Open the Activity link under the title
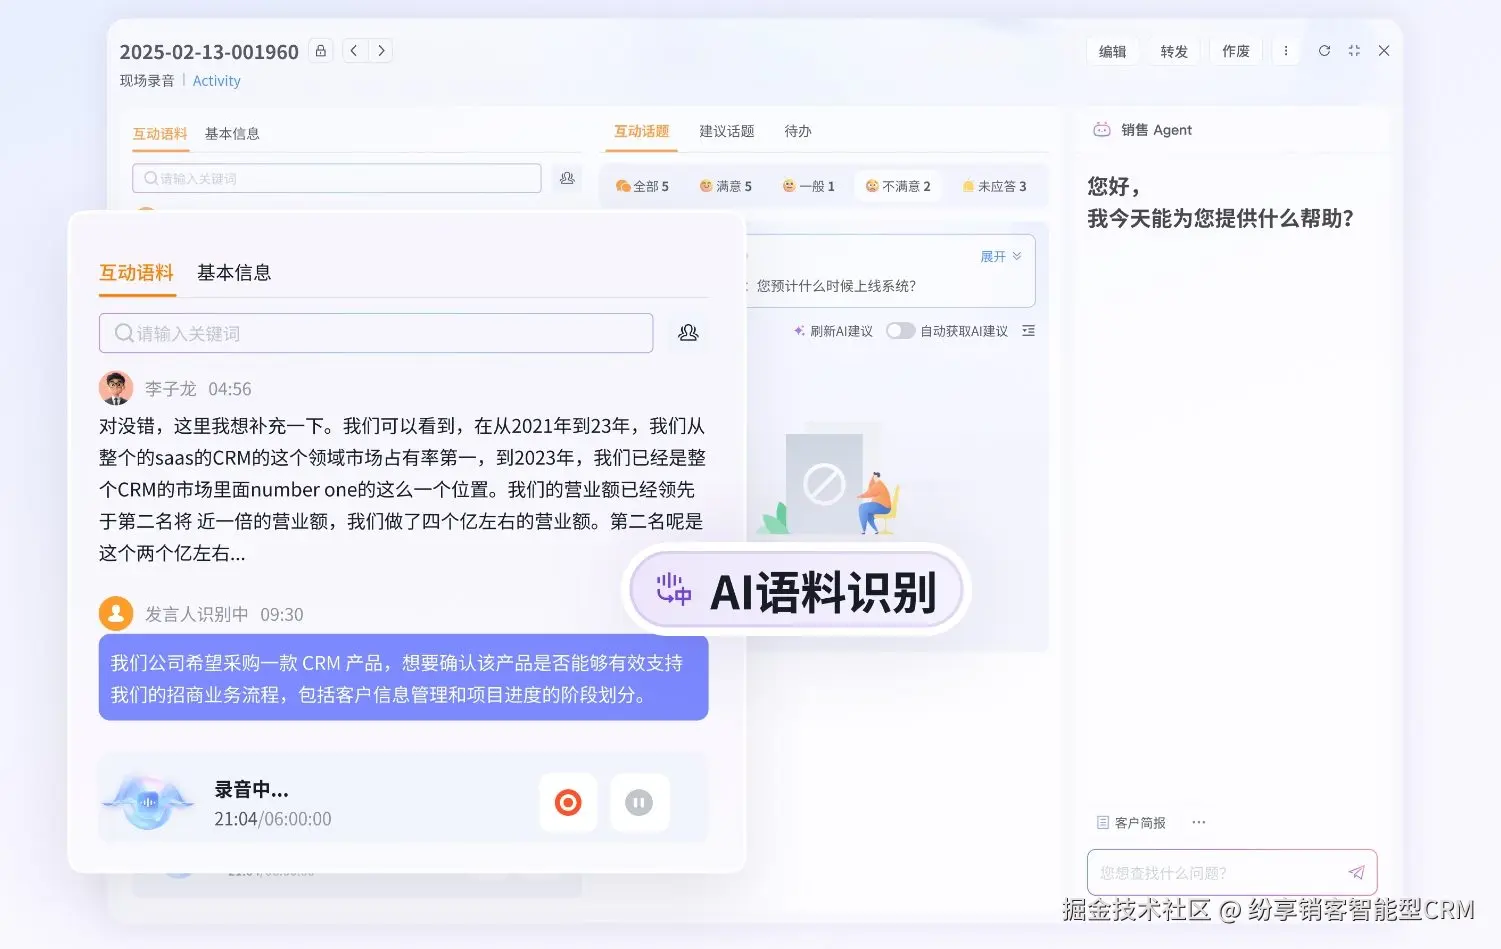 [216, 81]
